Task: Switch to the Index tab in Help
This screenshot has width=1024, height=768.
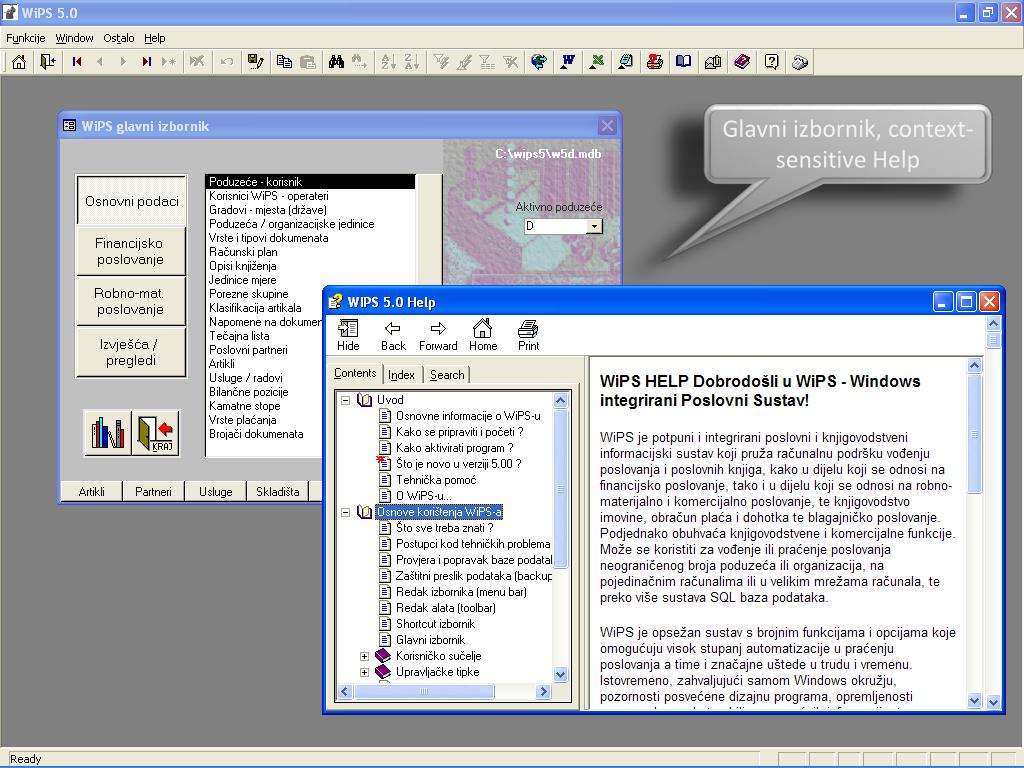Action: click(x=401, y=375)
